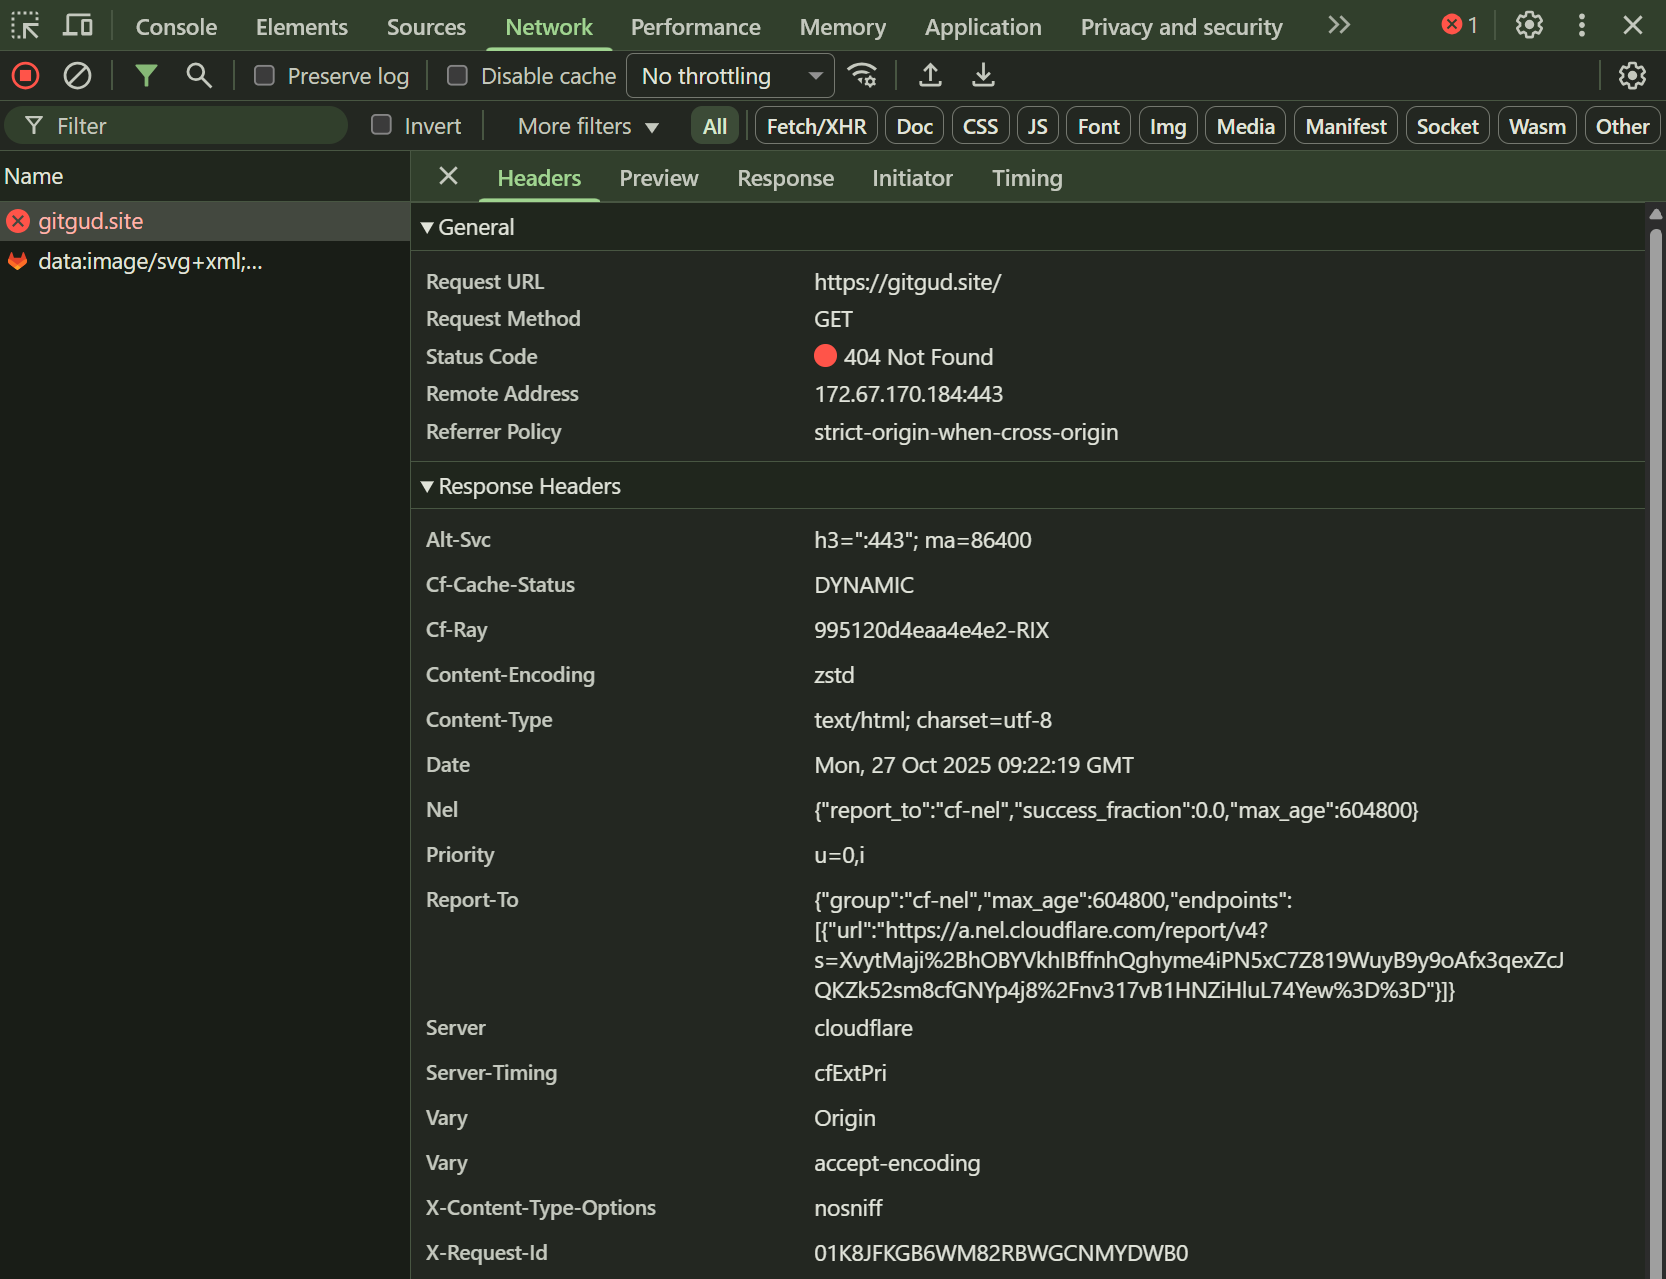Click the Server header value cloudflare
The height and width of the screenshot is (1279, 1666).
click(863, 1028)
